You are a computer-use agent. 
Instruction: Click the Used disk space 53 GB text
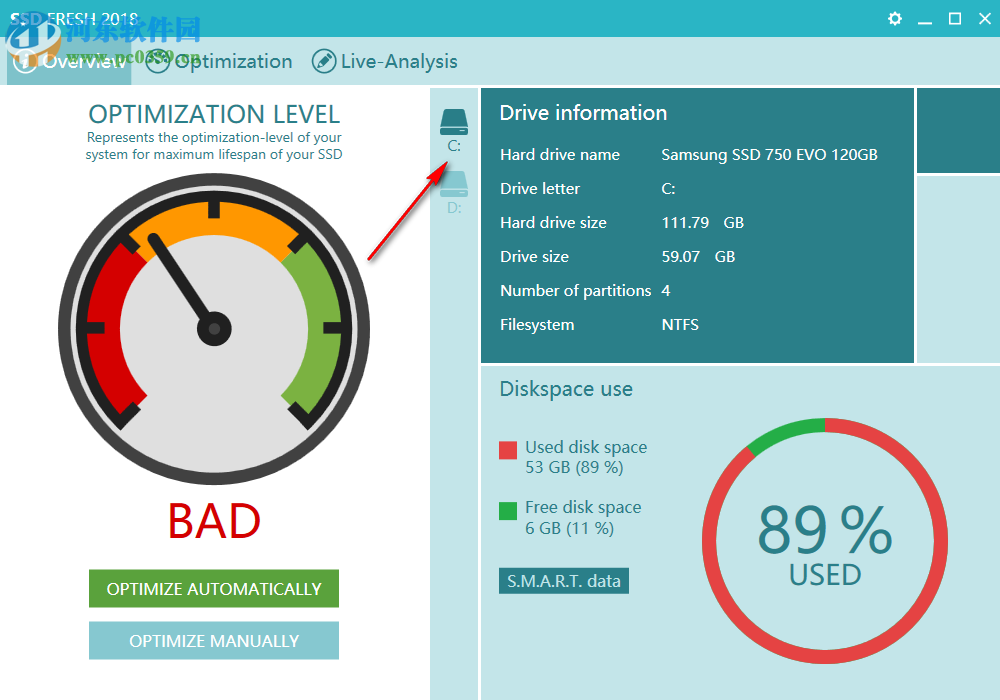(x=586, y=457)
